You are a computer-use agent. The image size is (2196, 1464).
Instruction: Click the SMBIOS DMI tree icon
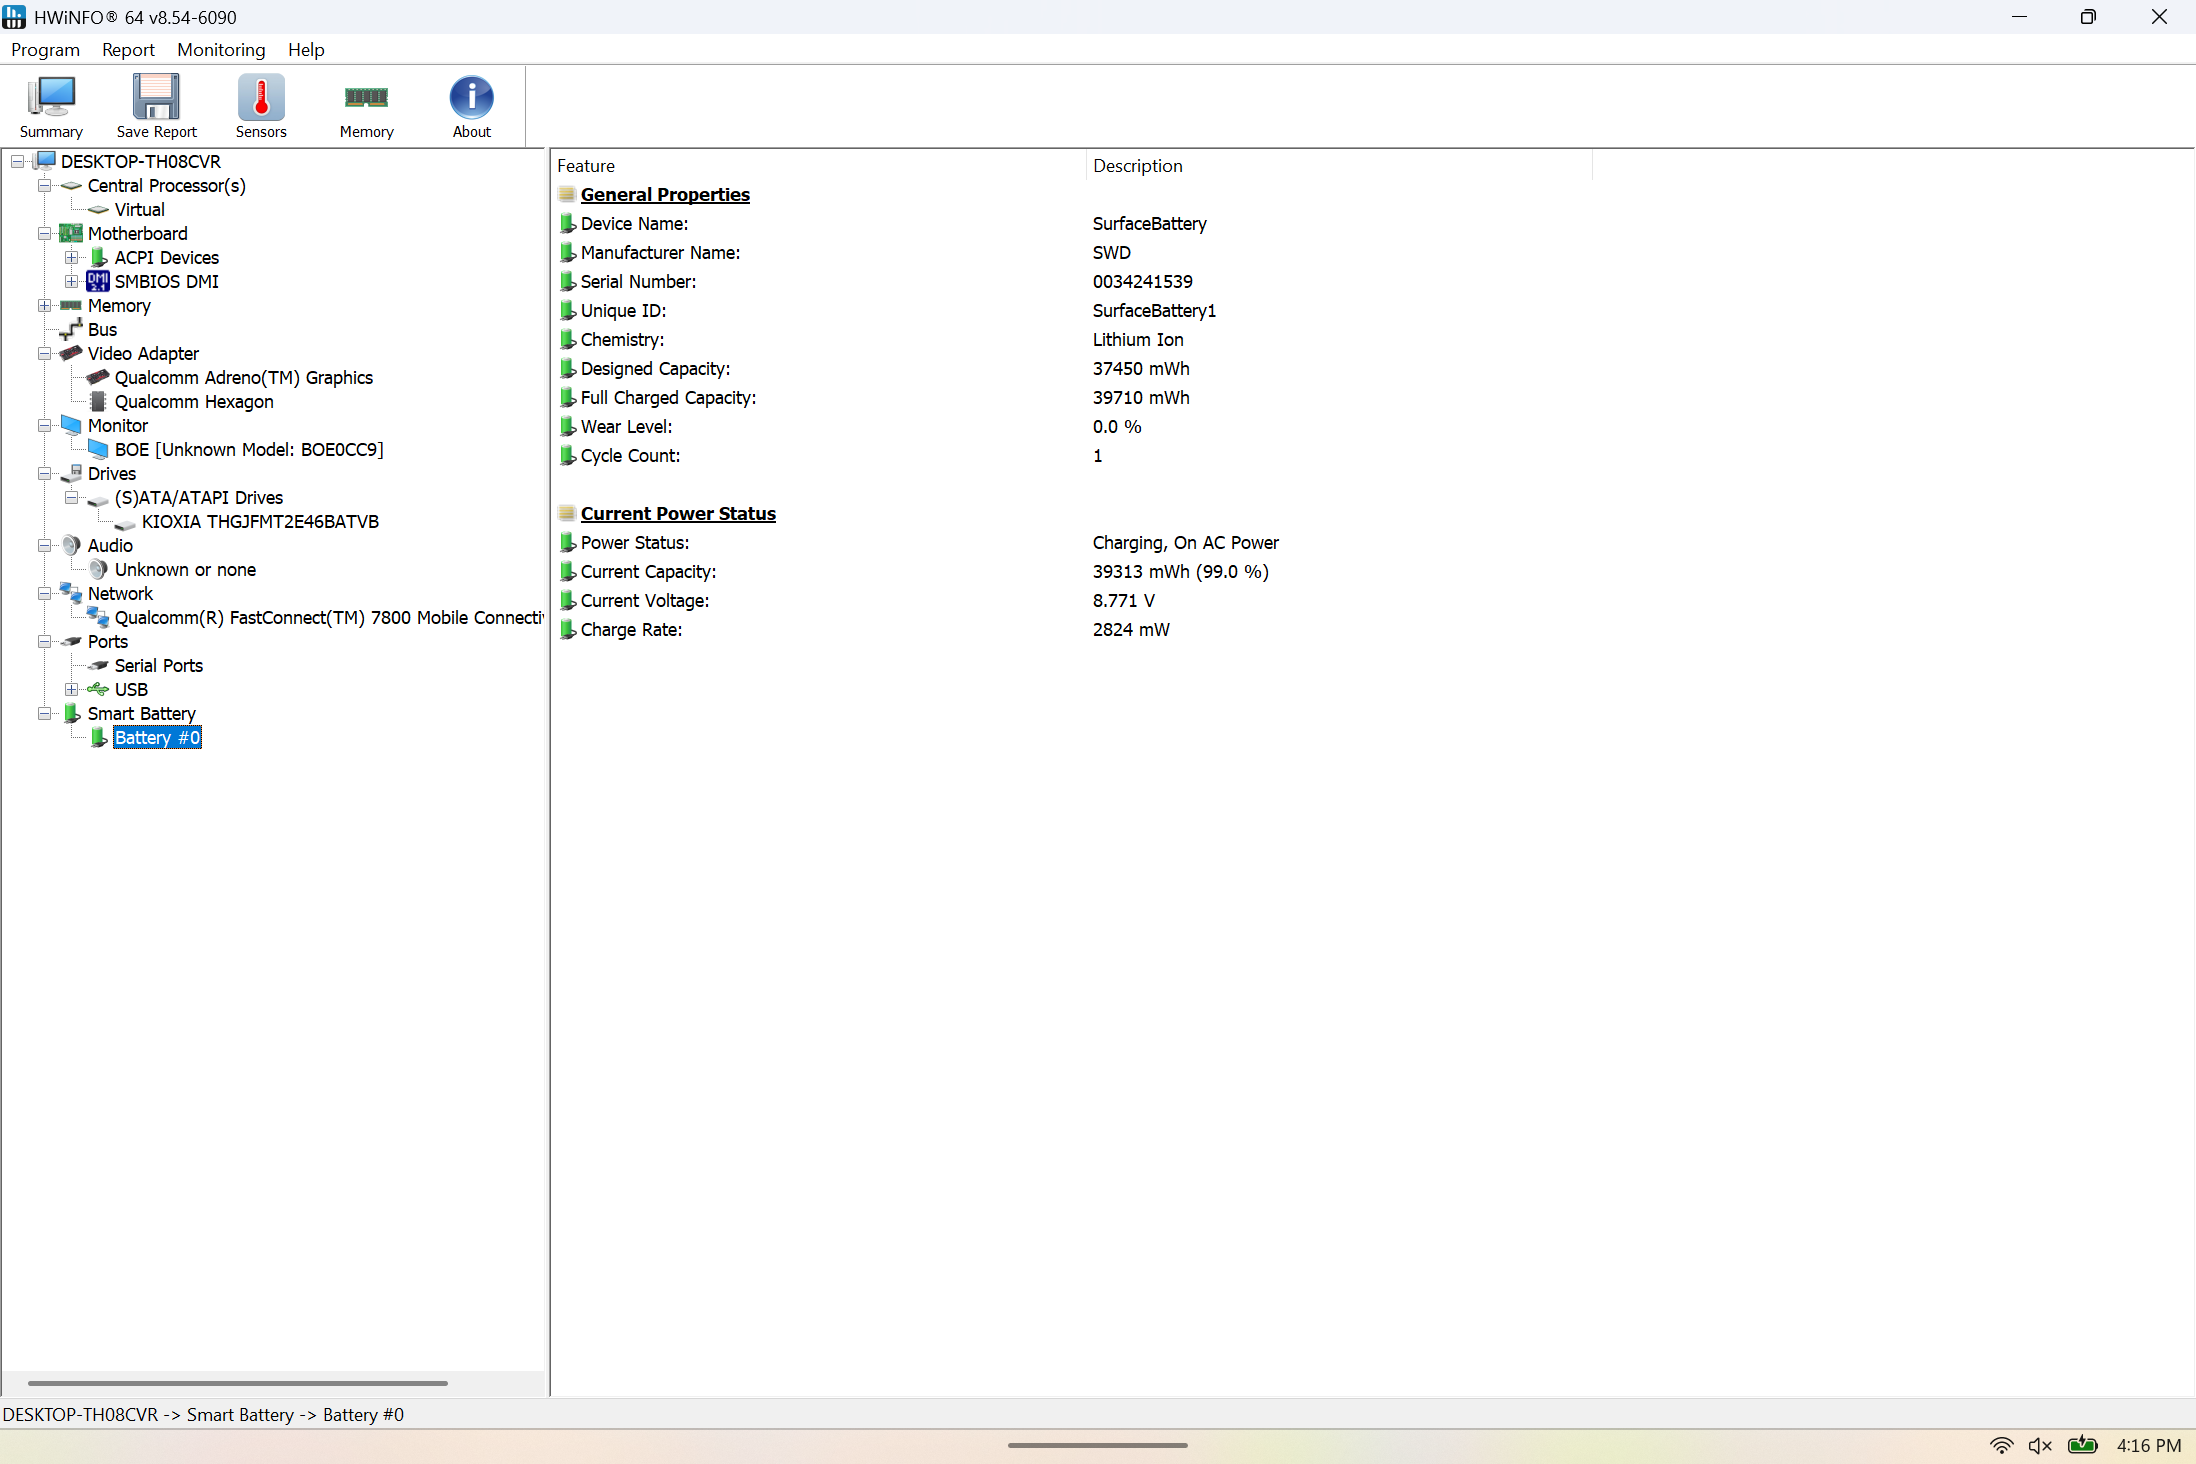click(98, 281)
